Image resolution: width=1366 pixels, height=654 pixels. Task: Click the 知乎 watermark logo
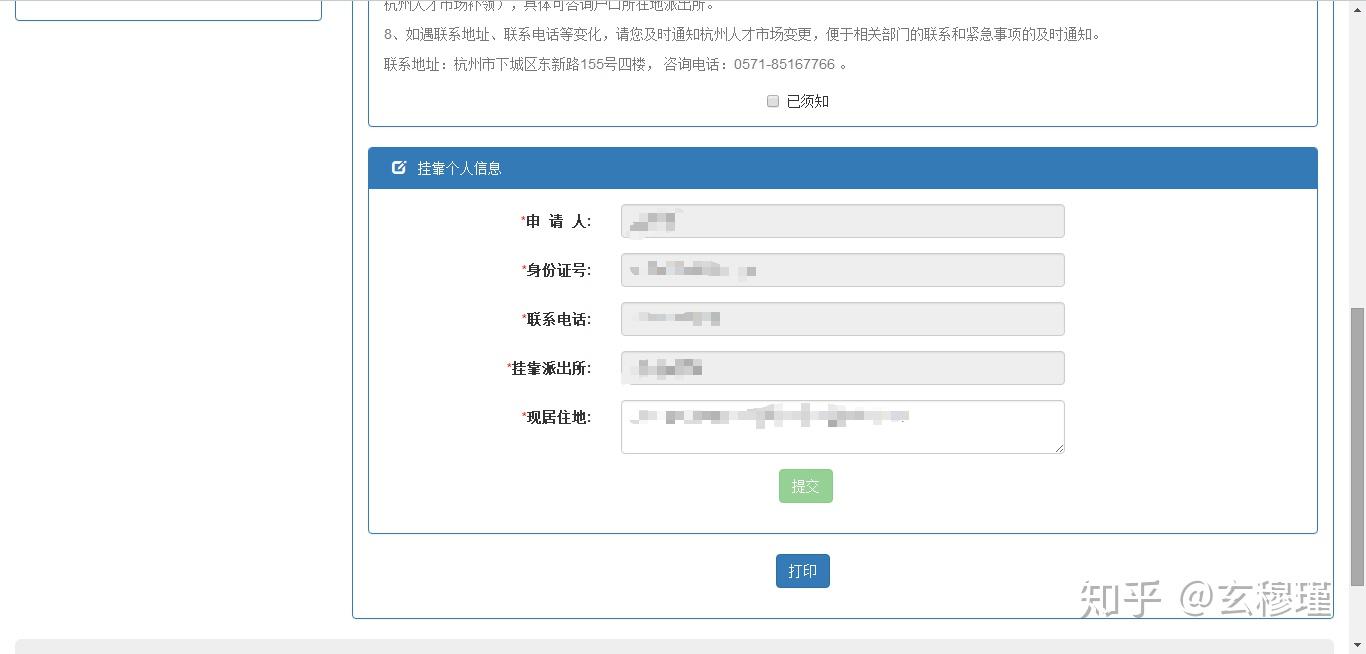[1120, 598]
